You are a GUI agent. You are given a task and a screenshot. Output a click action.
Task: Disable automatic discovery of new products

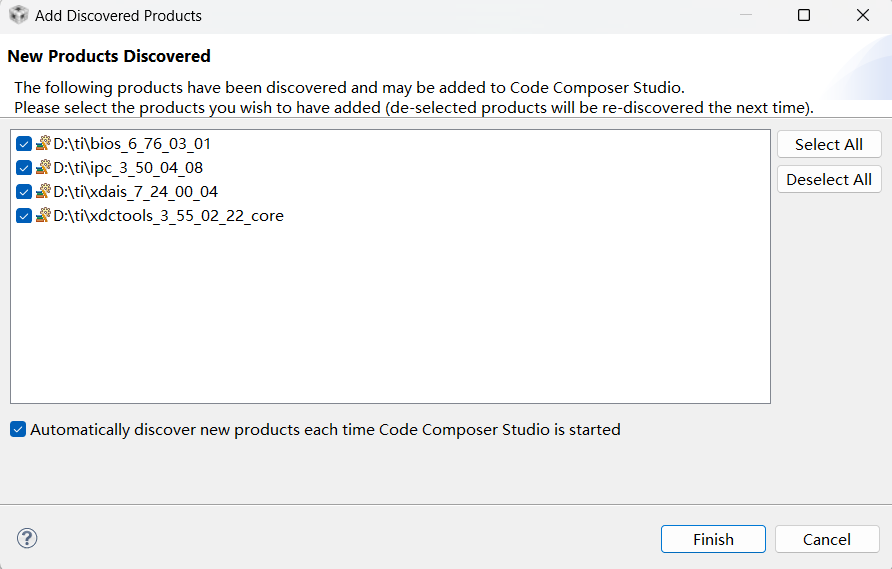coord(18,430)
